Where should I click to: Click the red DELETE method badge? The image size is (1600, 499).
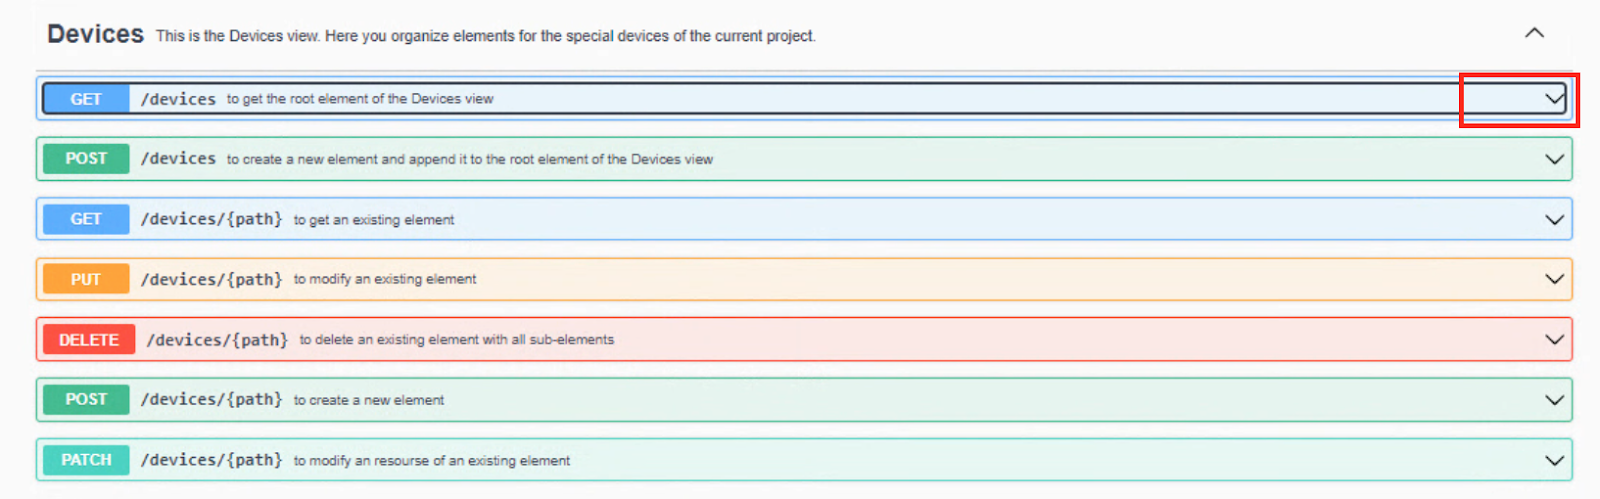pyautogui.click(x=89, y=339)
